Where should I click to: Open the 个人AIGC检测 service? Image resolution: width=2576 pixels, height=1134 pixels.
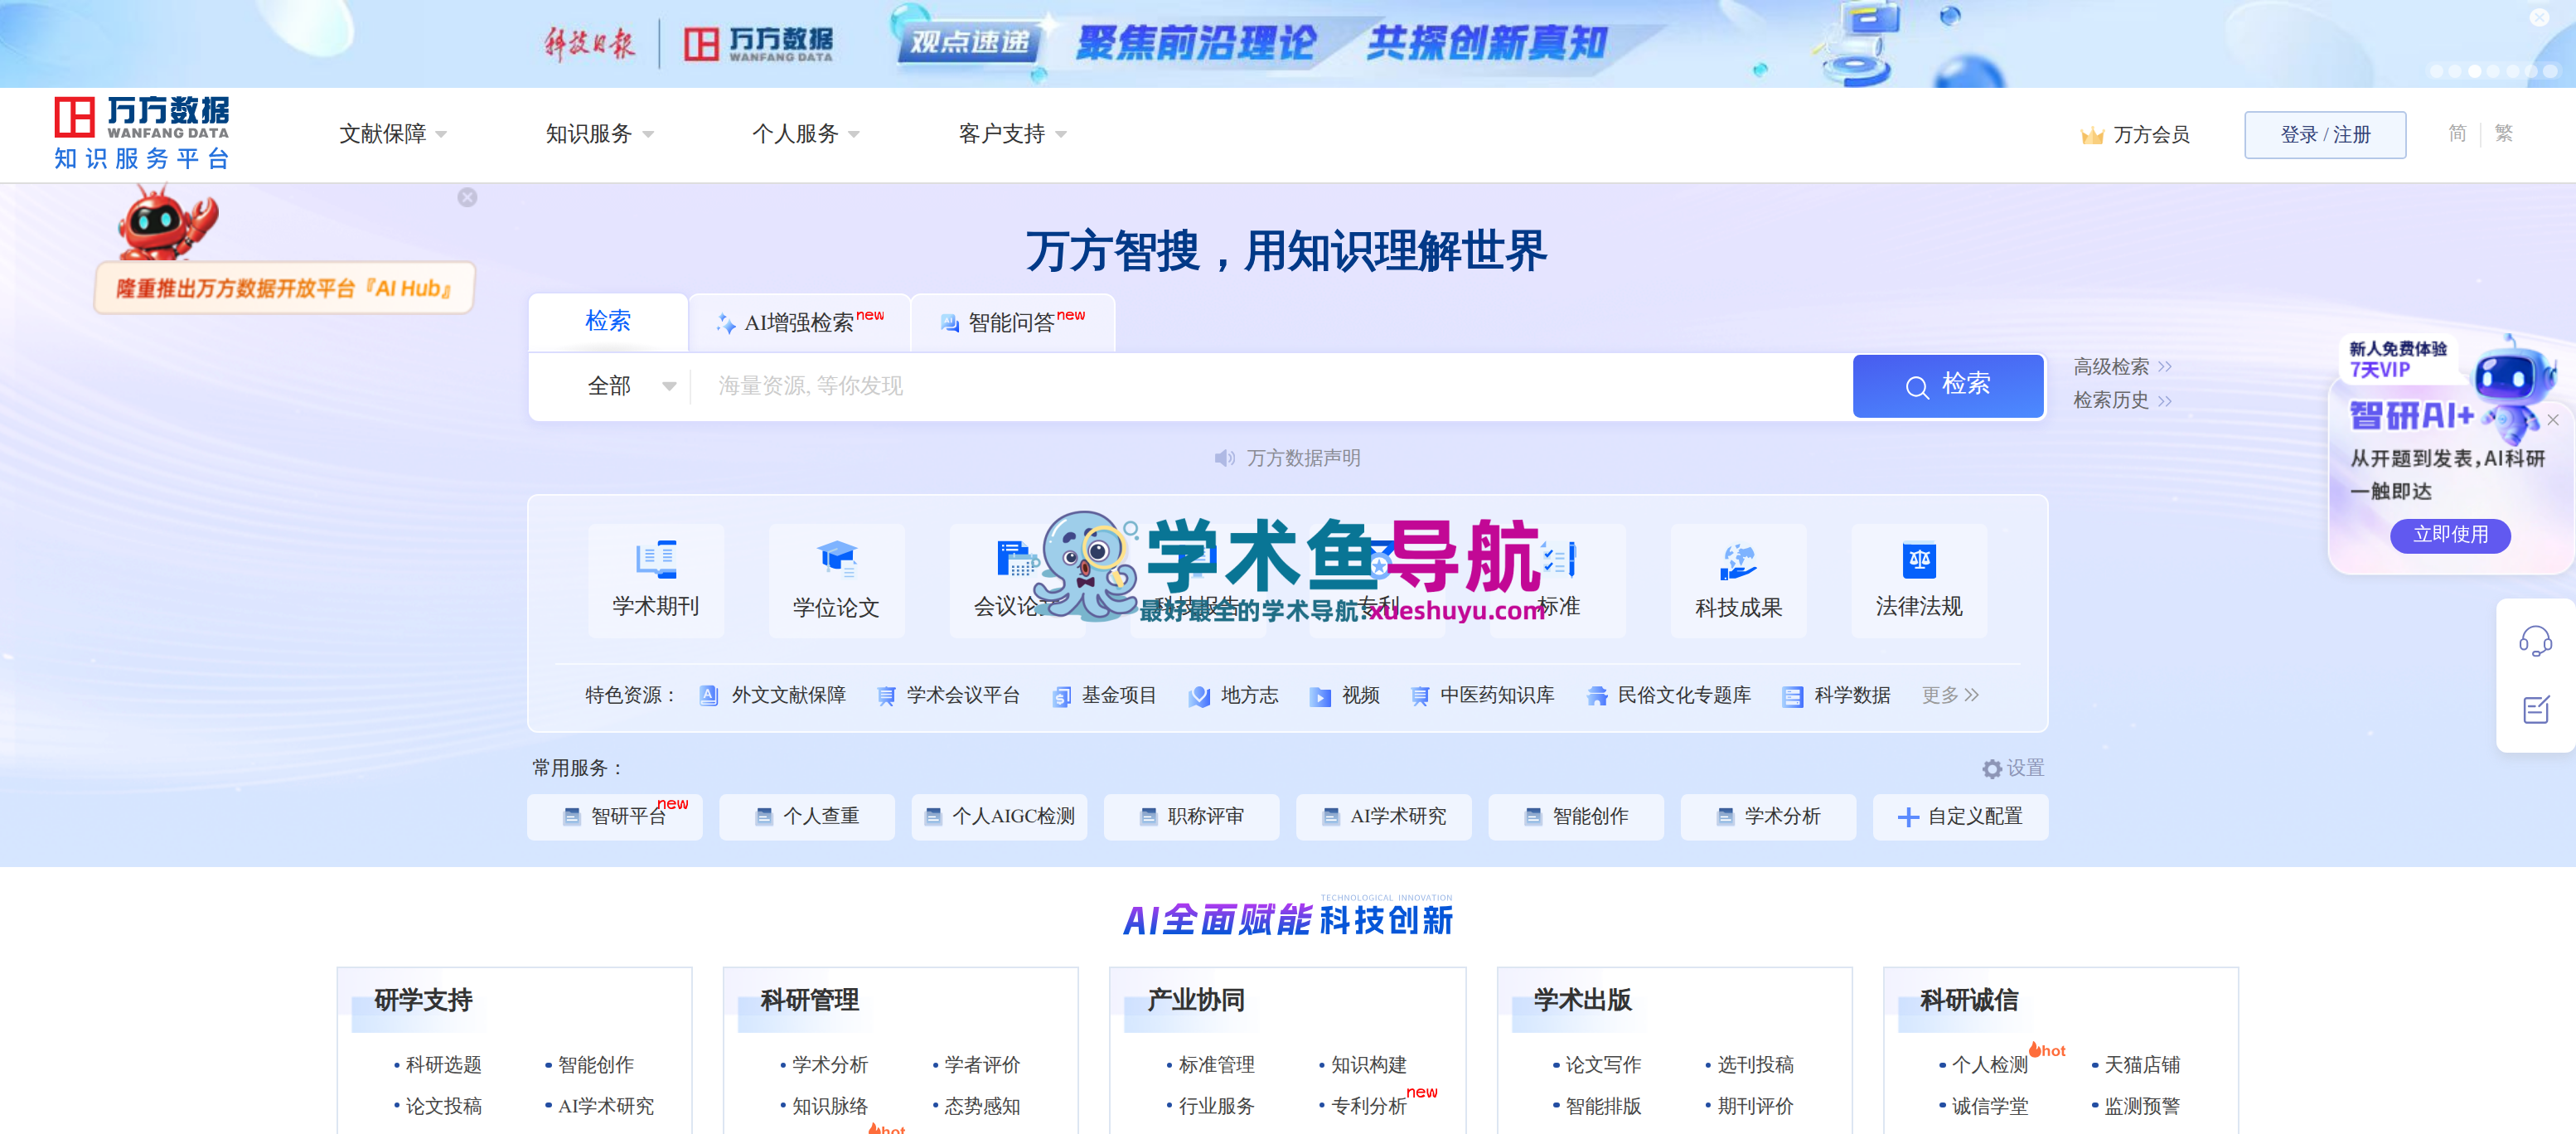click(x=999, y=817)
